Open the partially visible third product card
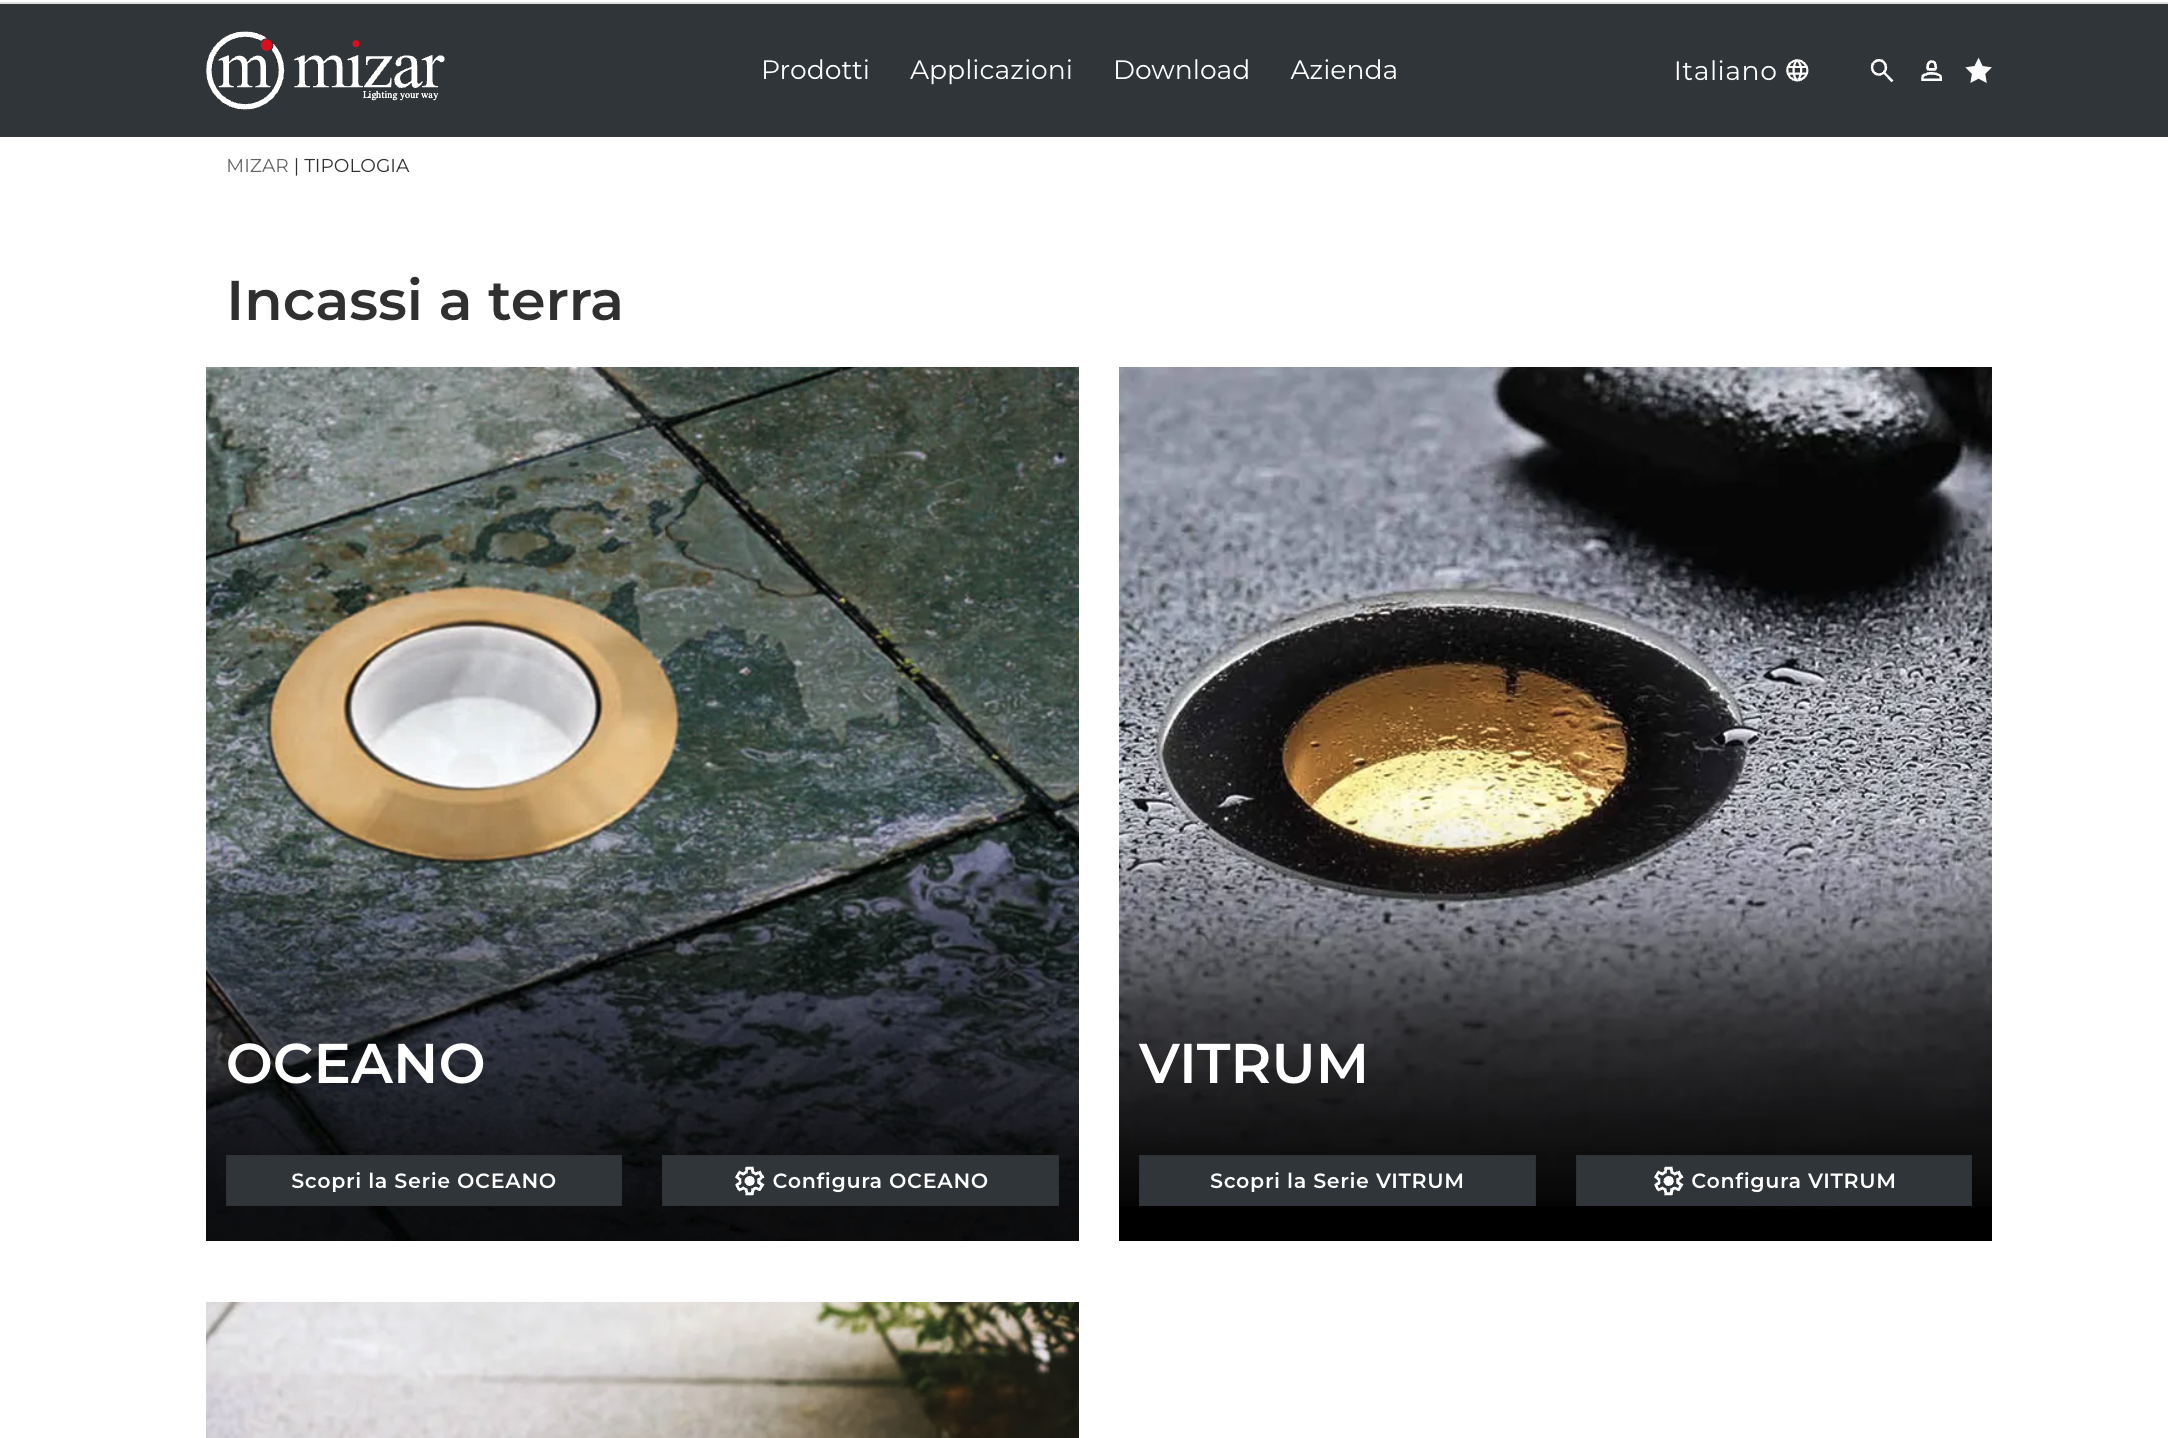2168x1438 pixels. (x=642, y=1370)
